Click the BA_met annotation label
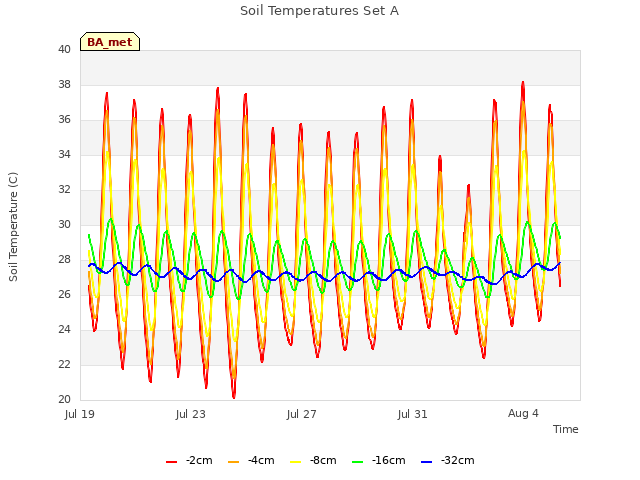This screenshot has width=640, height=480. click(x=110, y=42)
